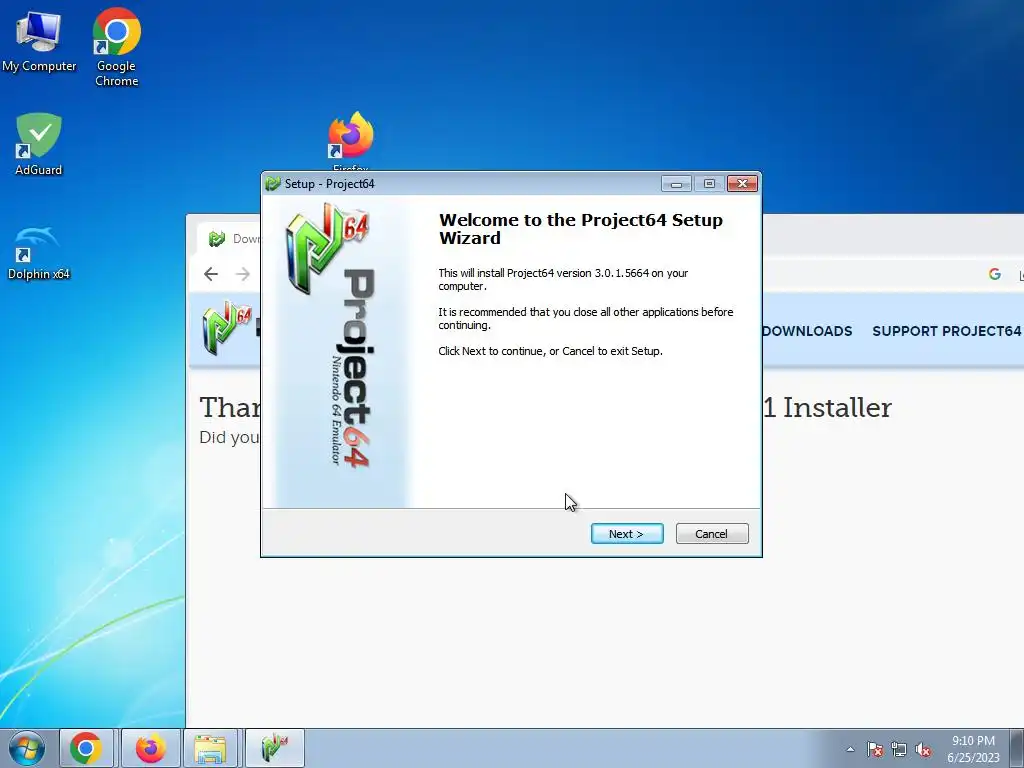Cancel the Project64 setup wizard
Image resolution: width=1024 pixels, height=768 pixels.
coord(712,534)
